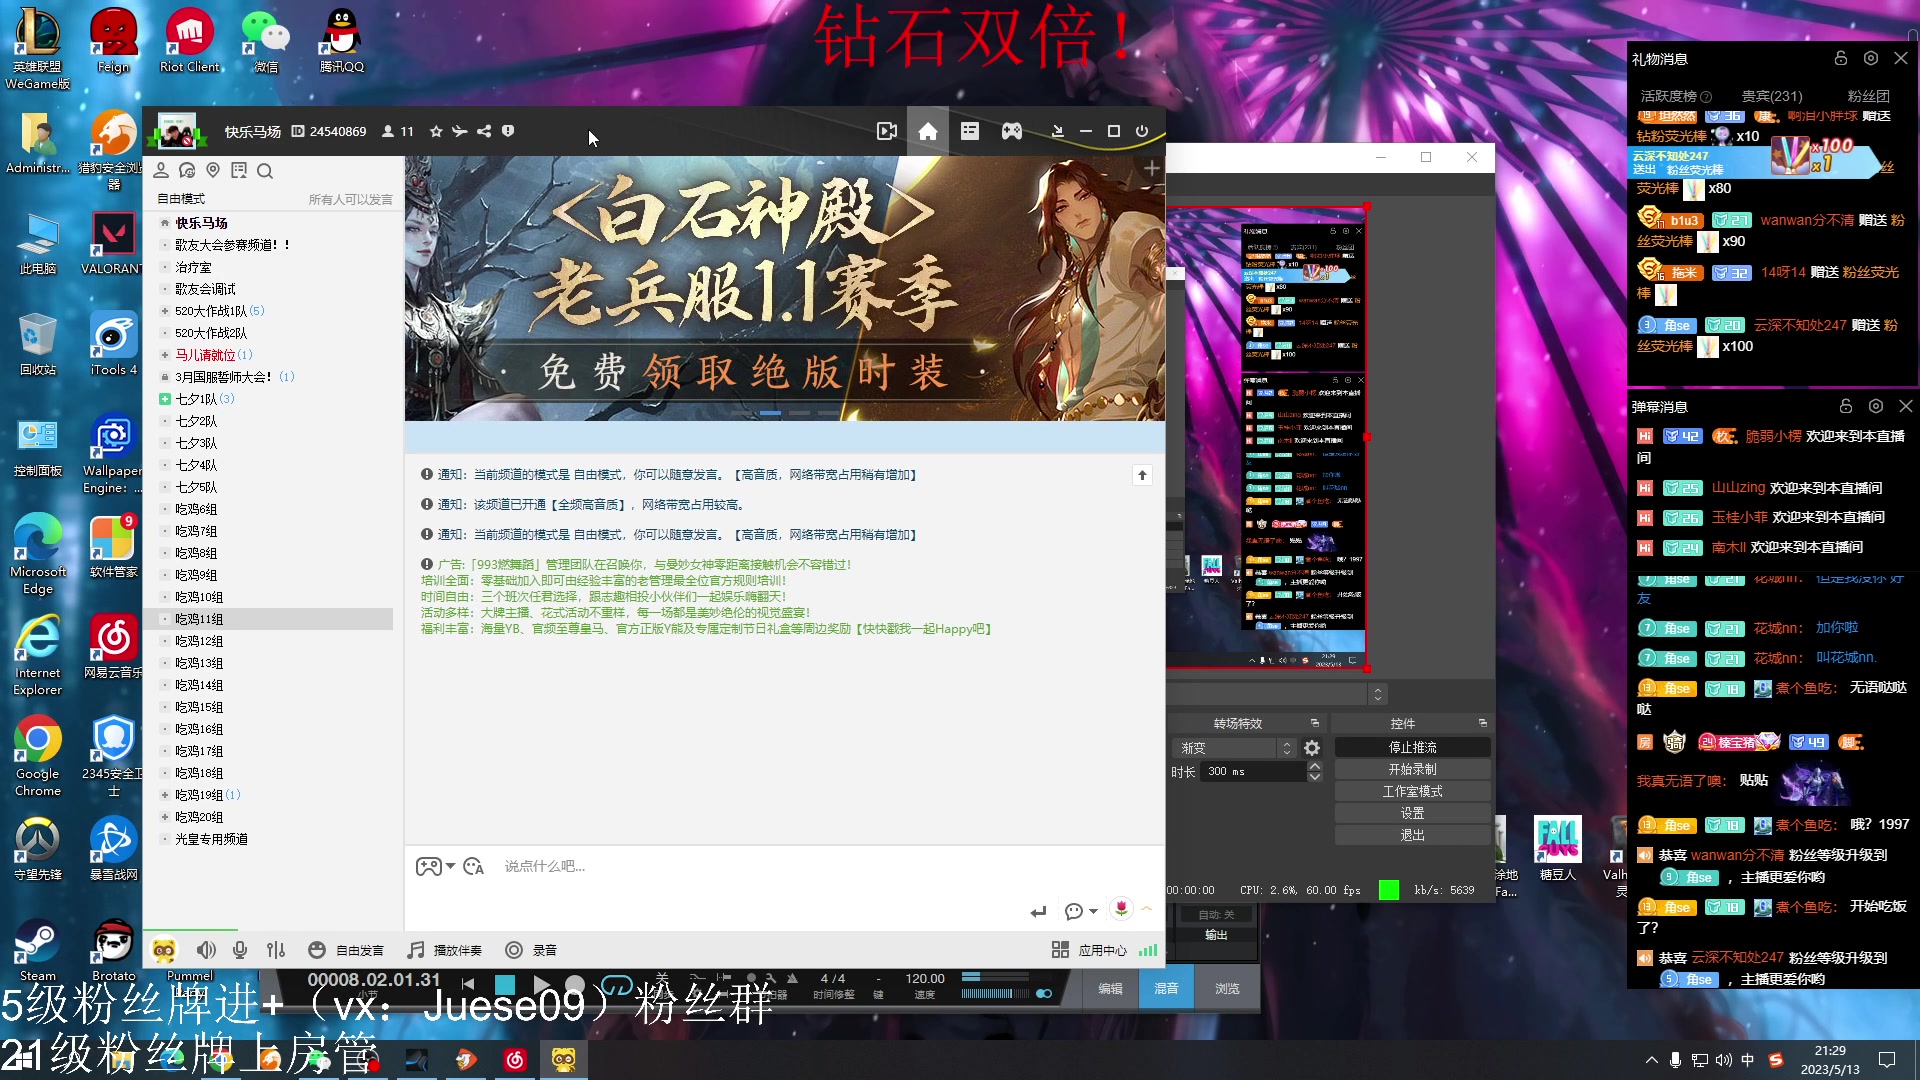Viewport: 1920px width, 1080px height.
Task: Click the microphone icon in the bottom toolbar
Action: [x=240, y=950]
